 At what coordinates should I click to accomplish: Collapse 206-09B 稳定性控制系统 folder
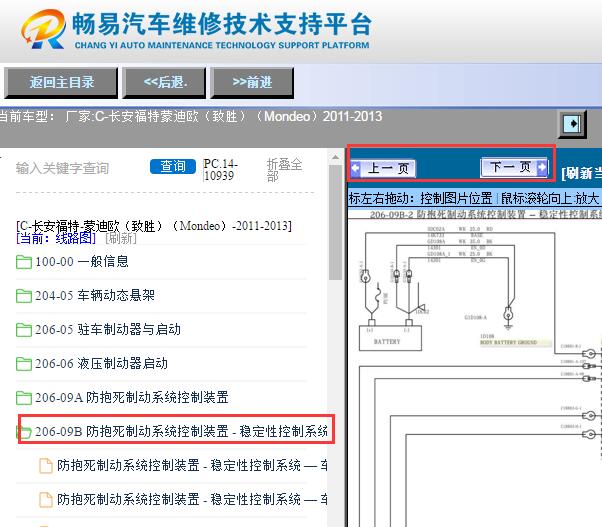181,431
